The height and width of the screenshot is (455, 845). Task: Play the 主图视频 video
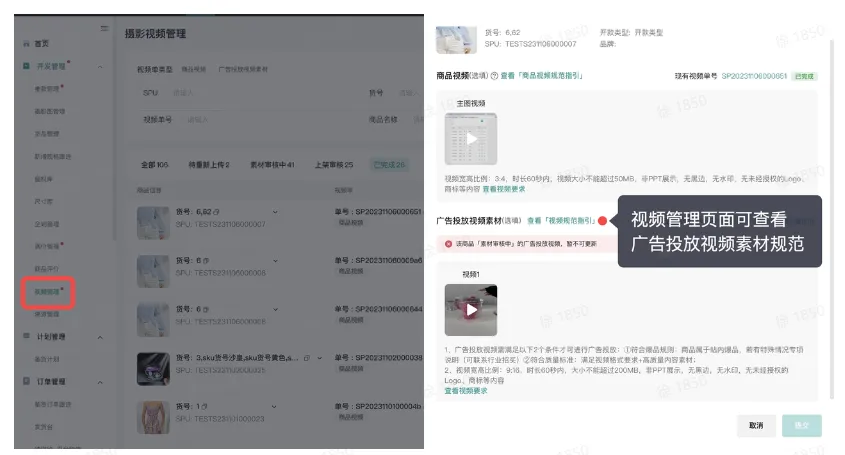[x=471, y=139]
